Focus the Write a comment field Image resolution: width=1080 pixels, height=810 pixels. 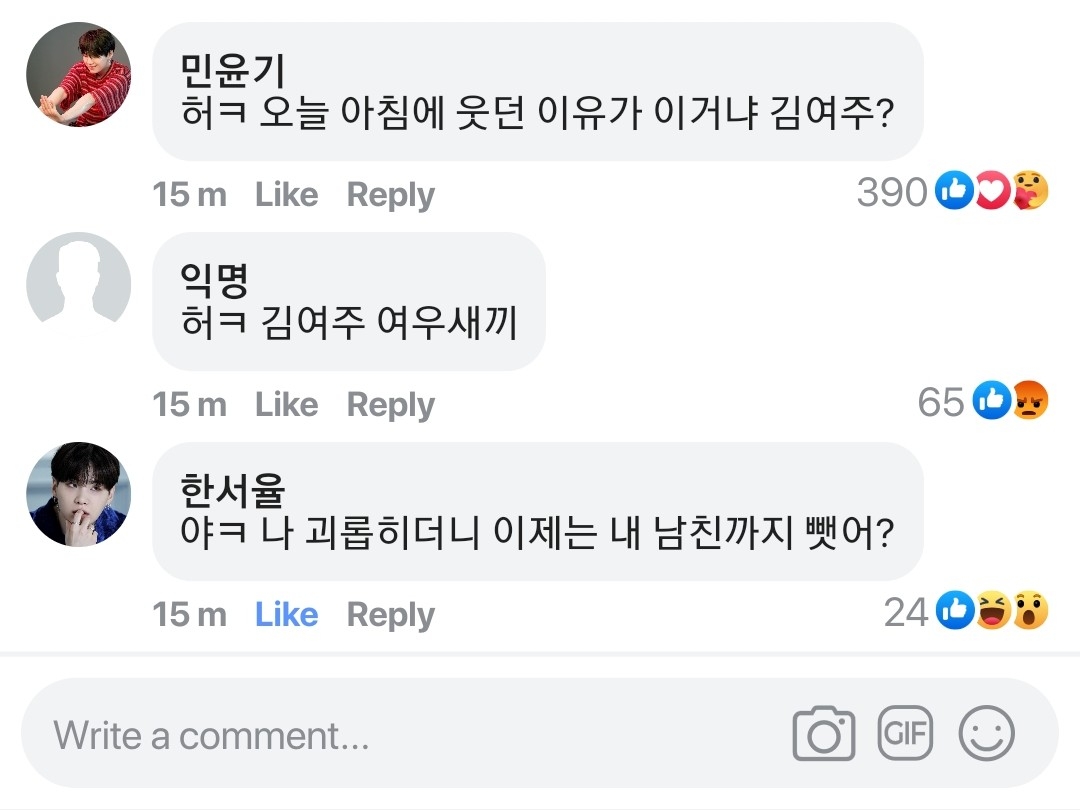click(400, 735)
